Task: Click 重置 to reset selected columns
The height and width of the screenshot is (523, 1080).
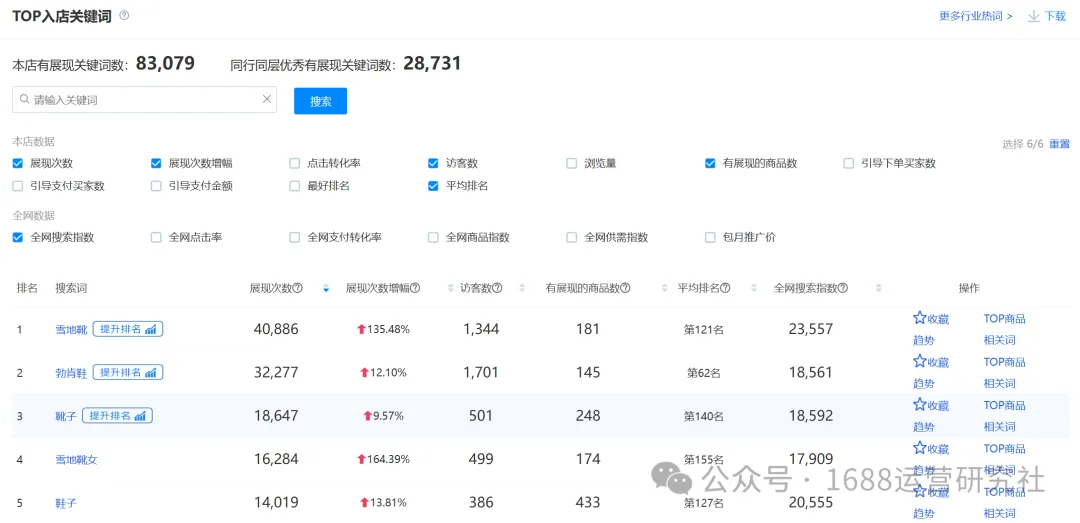Action: point(1059,144)
